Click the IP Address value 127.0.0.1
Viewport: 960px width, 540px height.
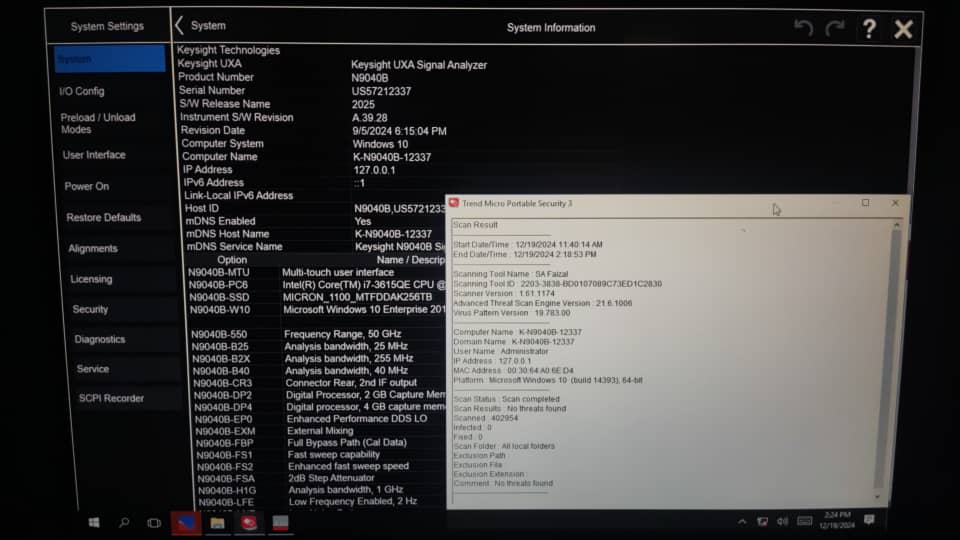coord(374,170)
